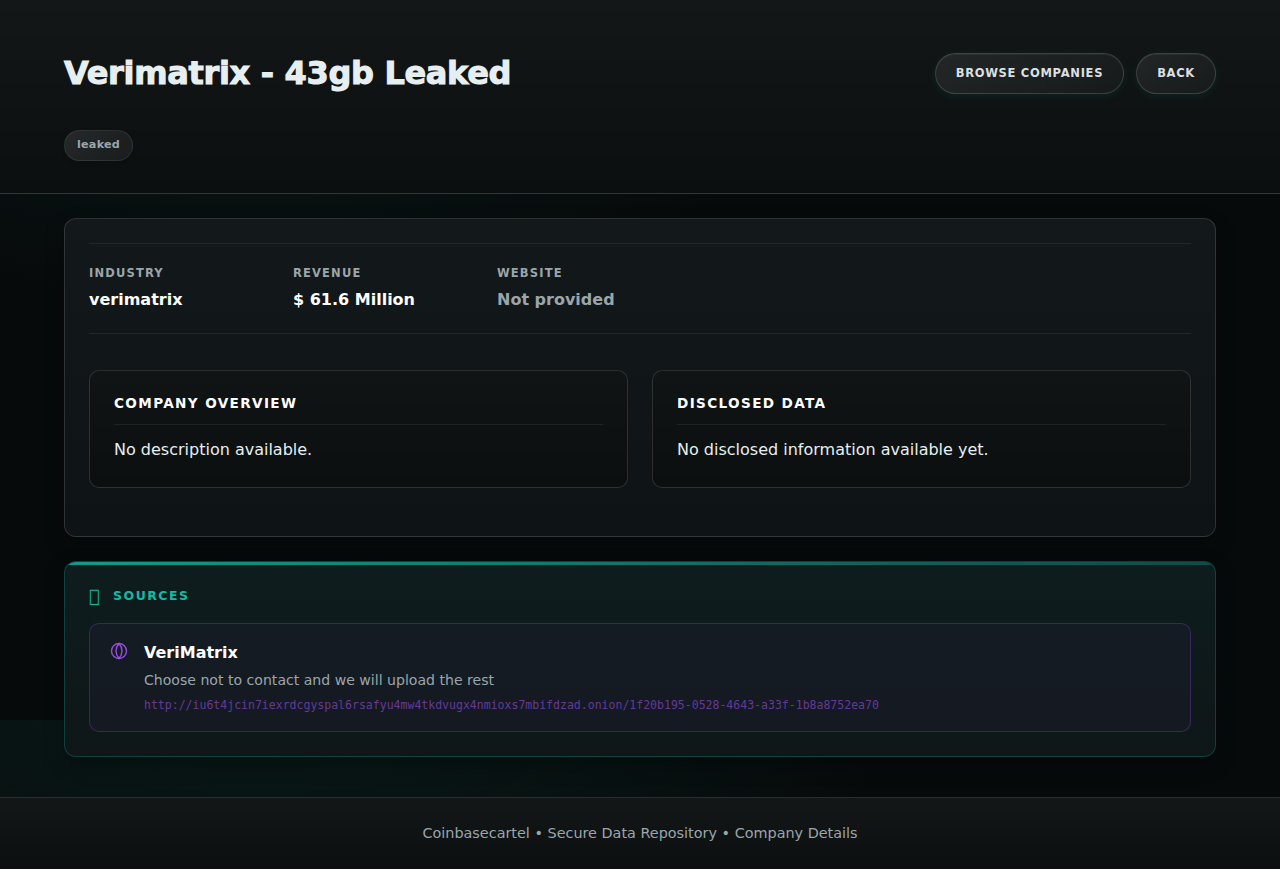Select the page title "Verimatrix - 43gb Leaked"

(287, 73)
